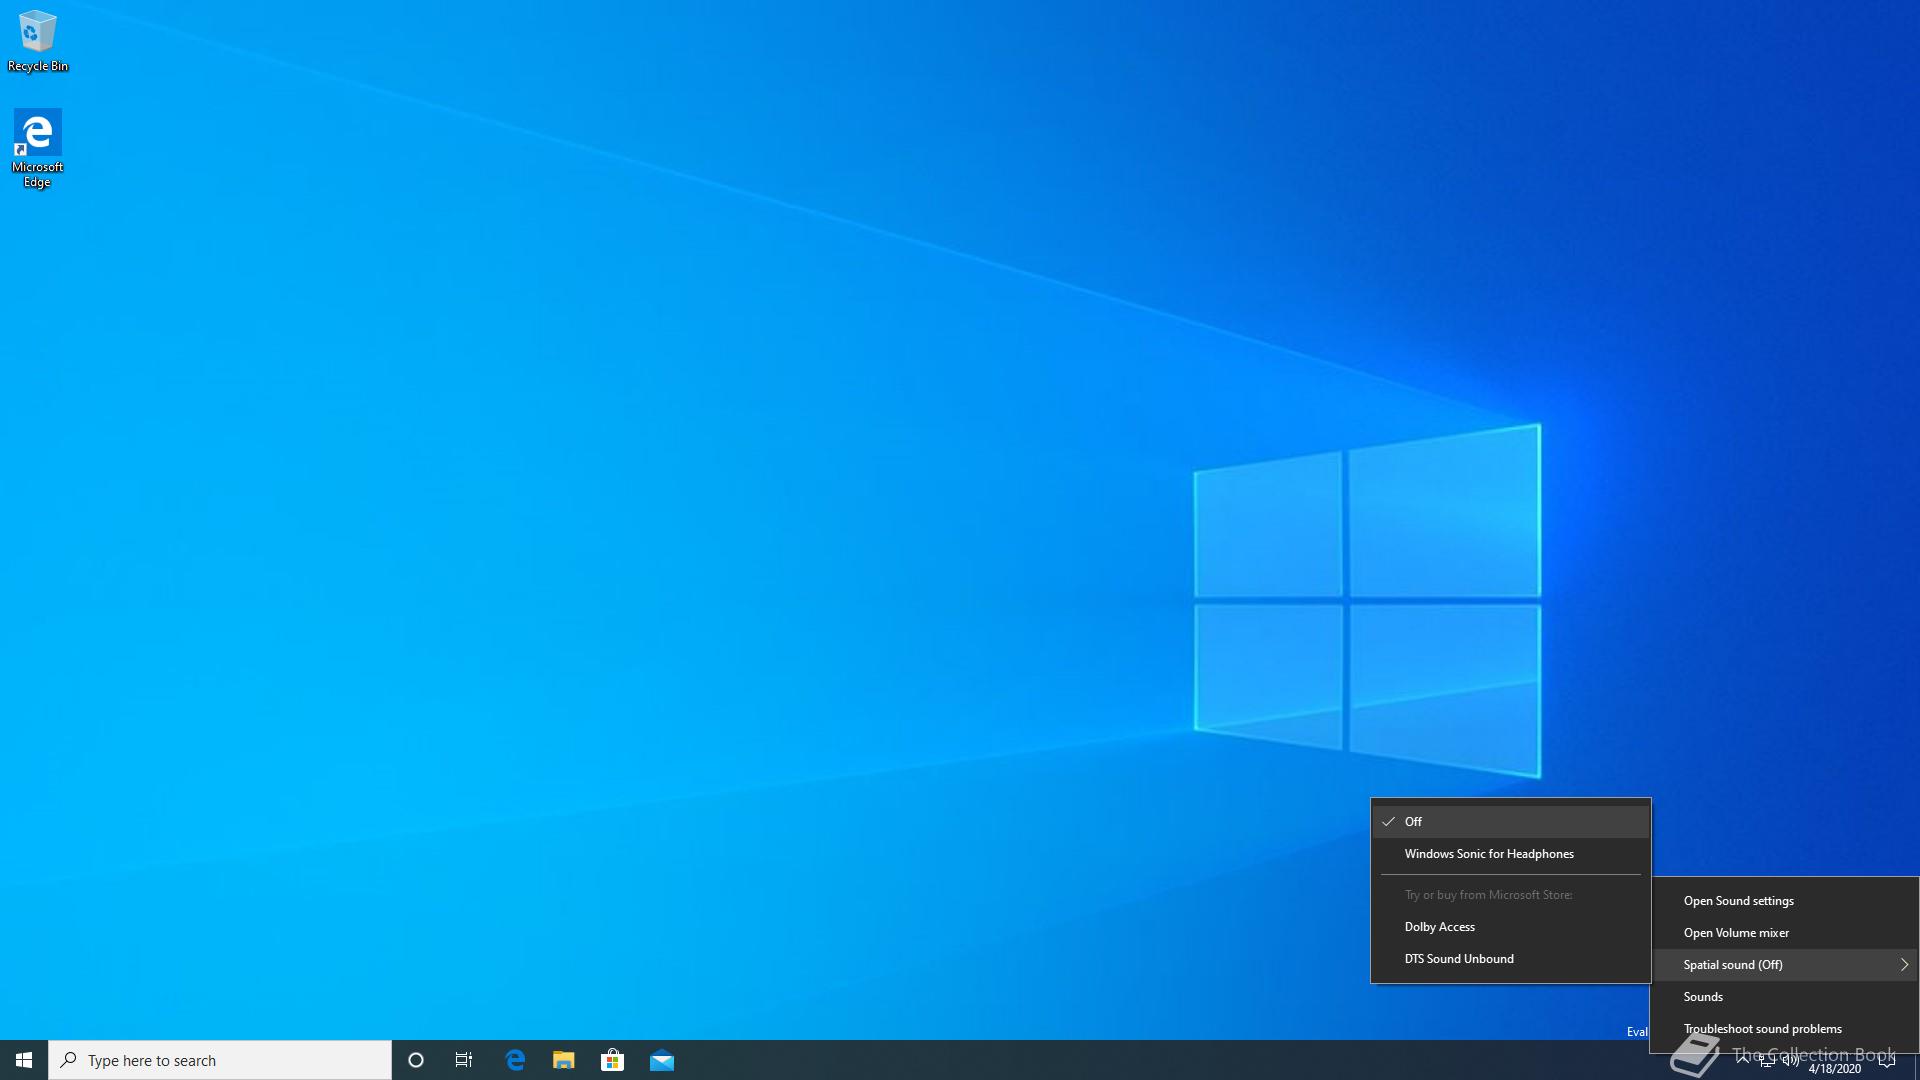Viewport: 1920px width, 1080px height.
Task: Select the Microsoft Edge desktop shortcut
Action: tap(37, 148)
